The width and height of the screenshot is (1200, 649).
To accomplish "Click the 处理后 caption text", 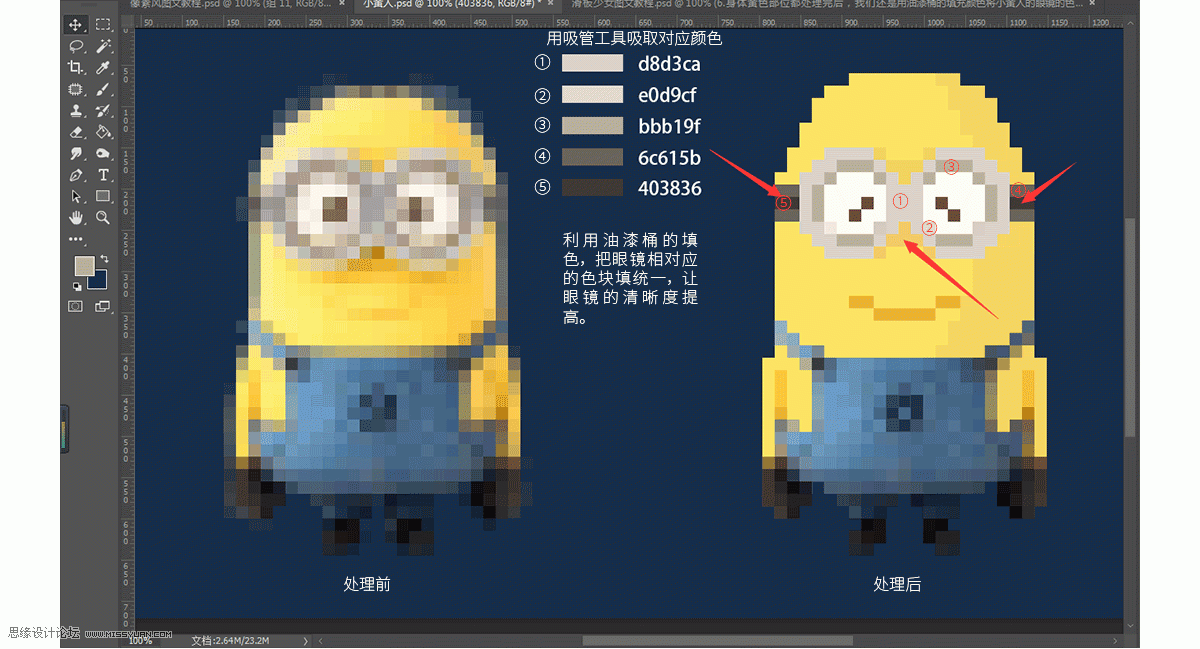I will coord(897,584).
